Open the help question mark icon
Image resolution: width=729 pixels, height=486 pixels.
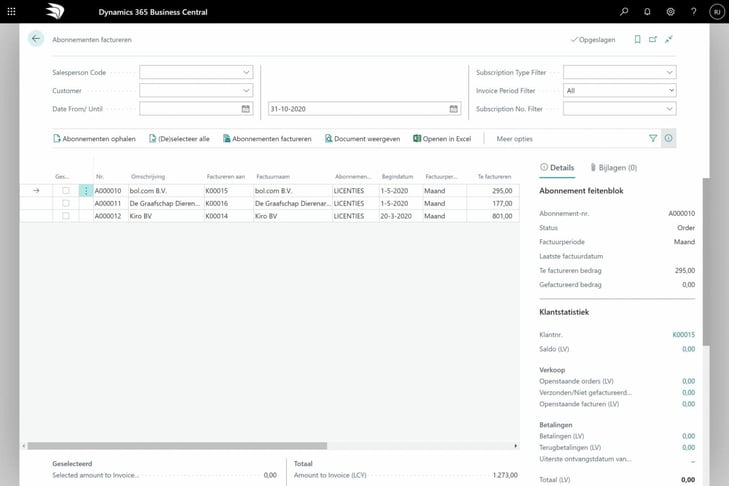pyautogui.click(x=694, y=12)
